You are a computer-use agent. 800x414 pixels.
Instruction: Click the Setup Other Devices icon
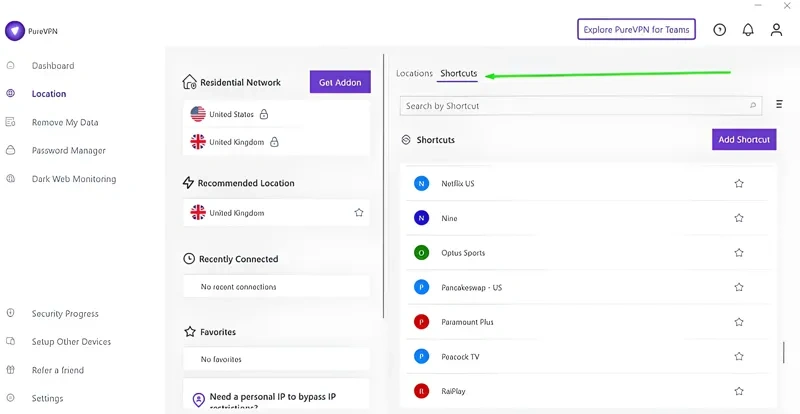10,341
